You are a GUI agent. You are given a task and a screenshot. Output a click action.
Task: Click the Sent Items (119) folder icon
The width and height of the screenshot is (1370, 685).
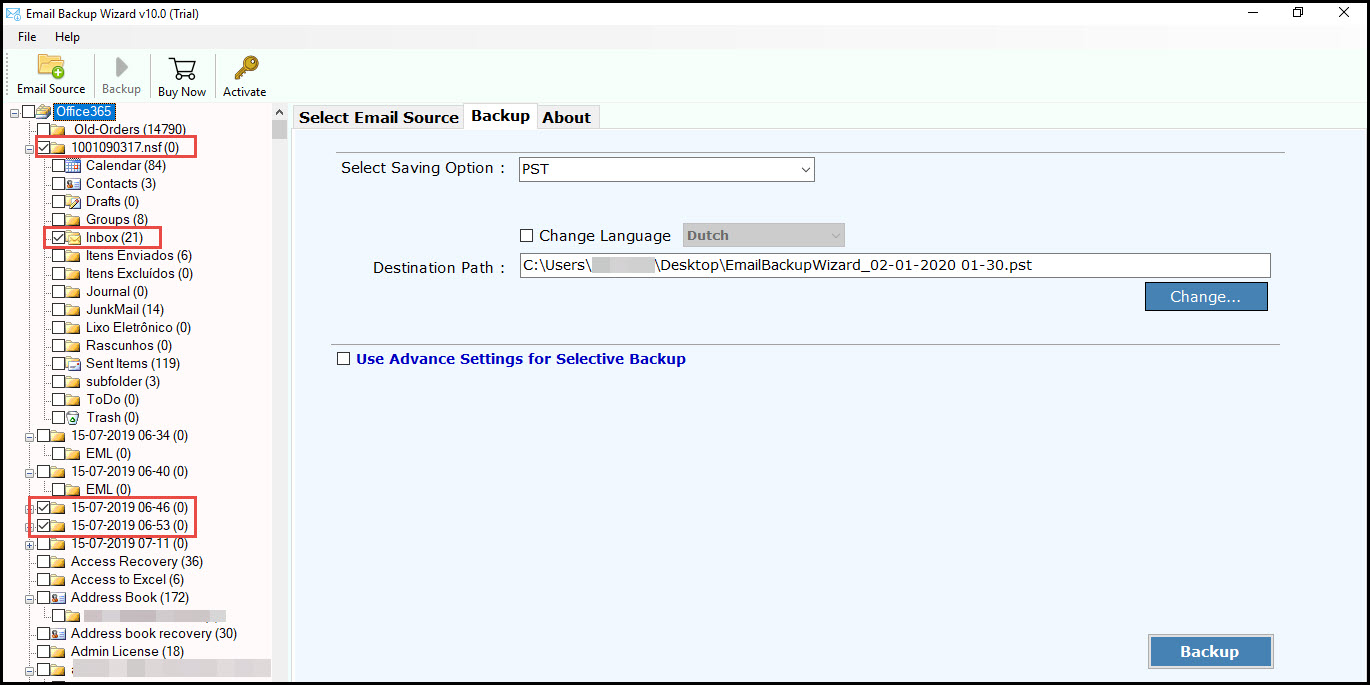(x=74, y=363)
